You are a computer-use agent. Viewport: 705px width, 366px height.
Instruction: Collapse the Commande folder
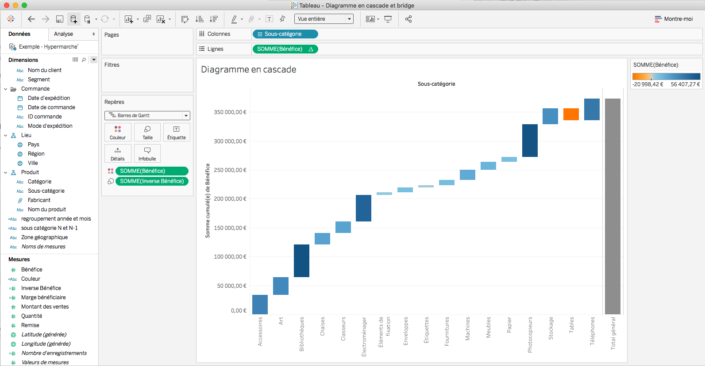tap(6, 89)
